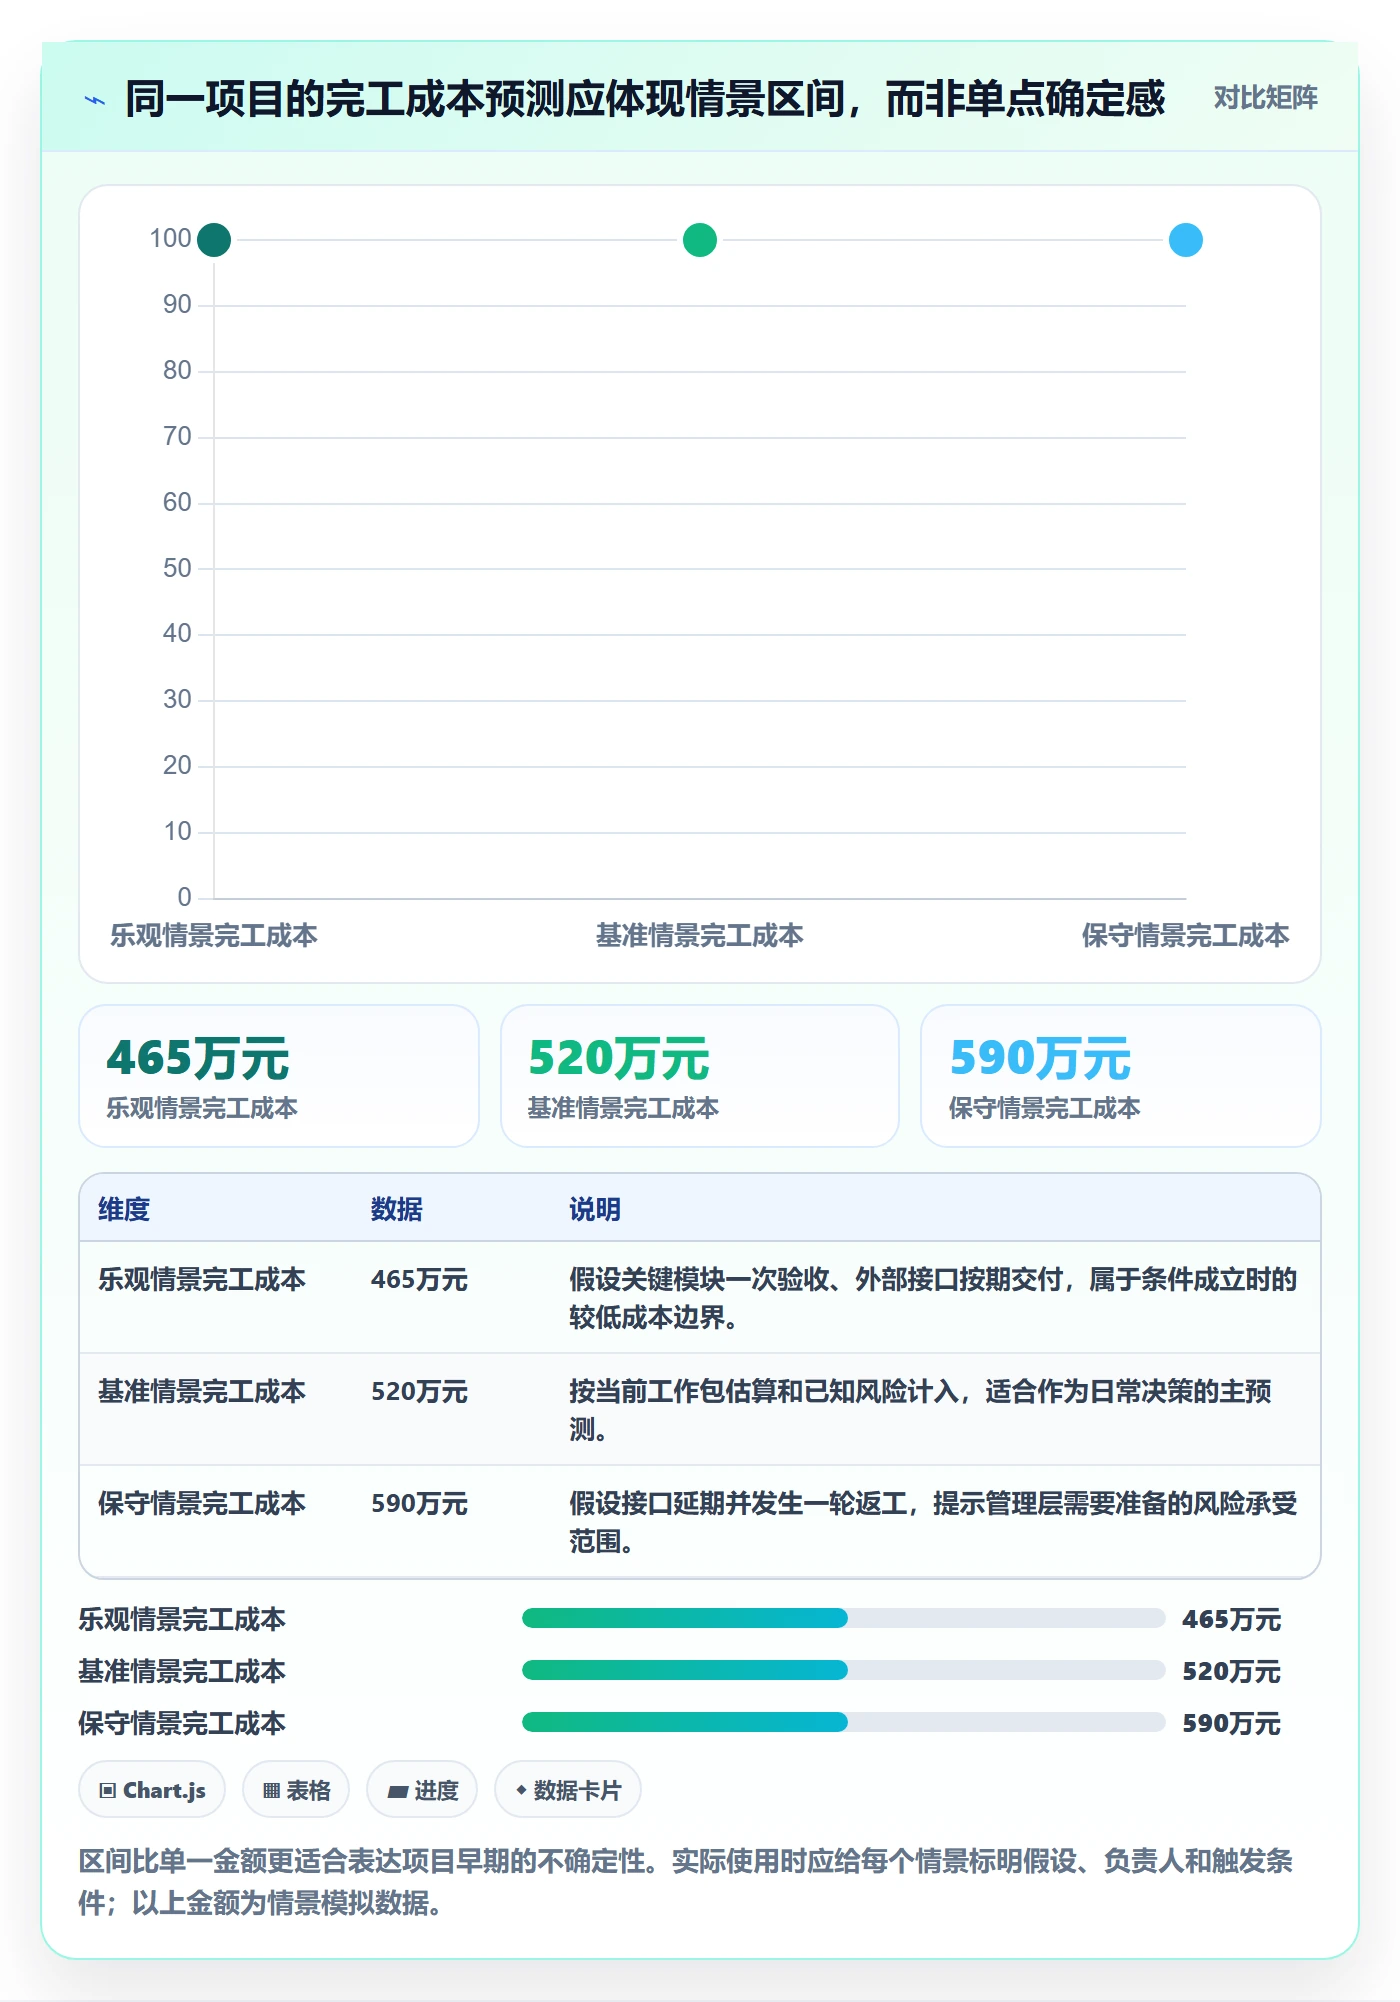Click the bar icon in 进度 chip
This screenshot has width=1400, height=2002.
pyautogui.click(x=398, y=1792)
